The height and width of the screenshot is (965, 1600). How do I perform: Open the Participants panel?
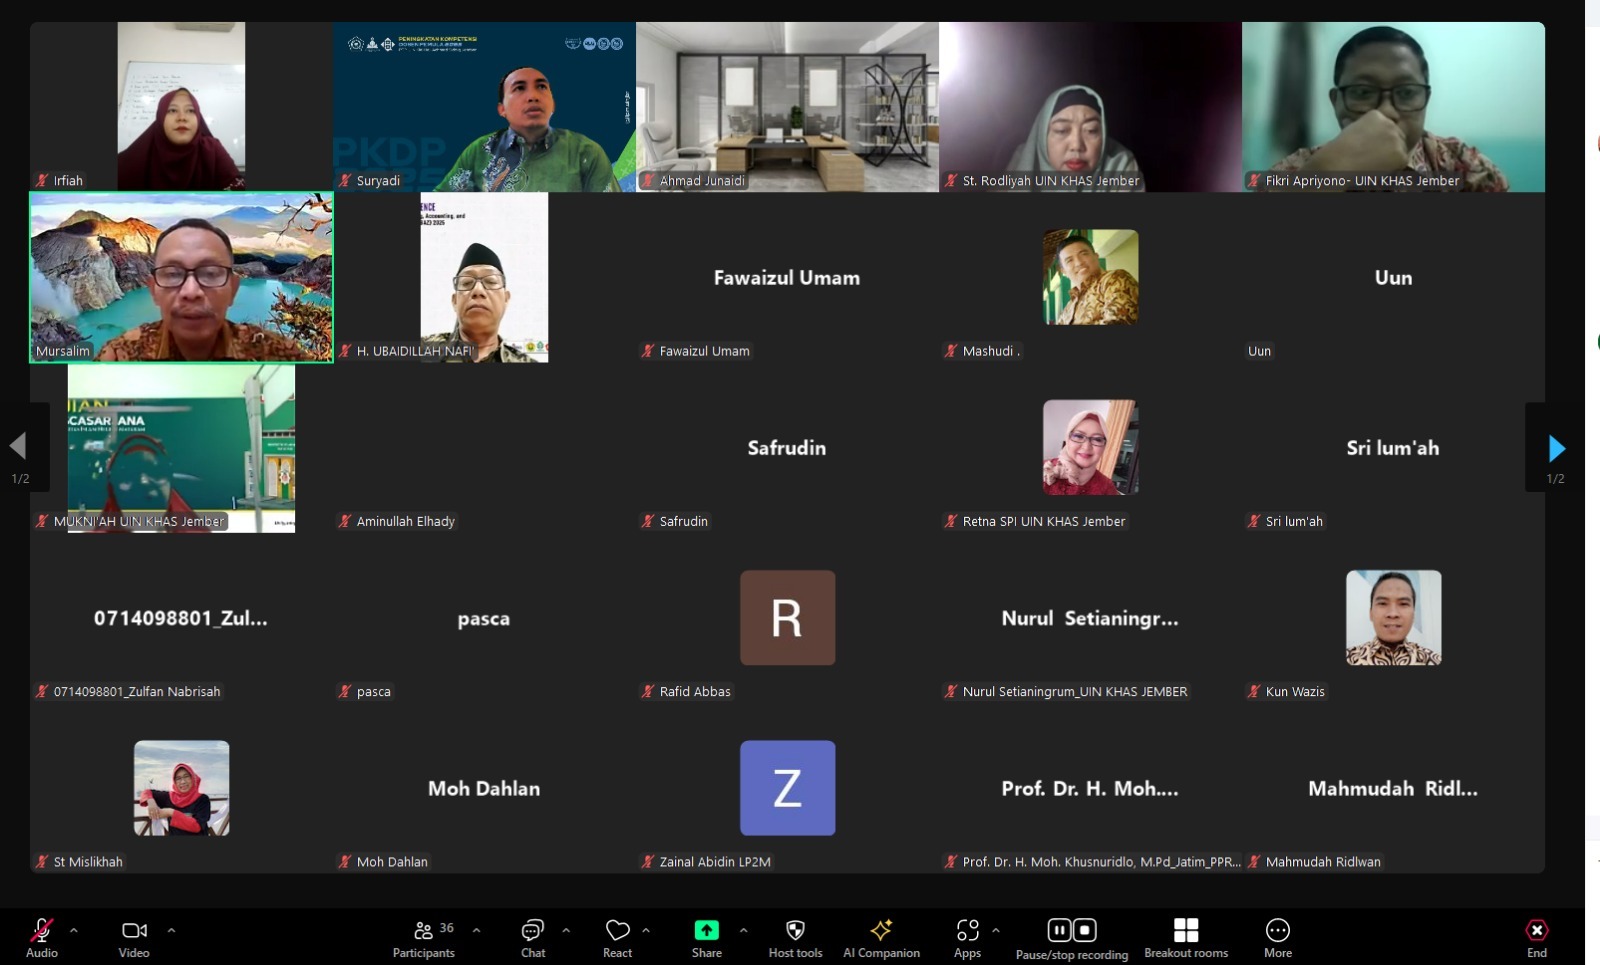(423, 938)
